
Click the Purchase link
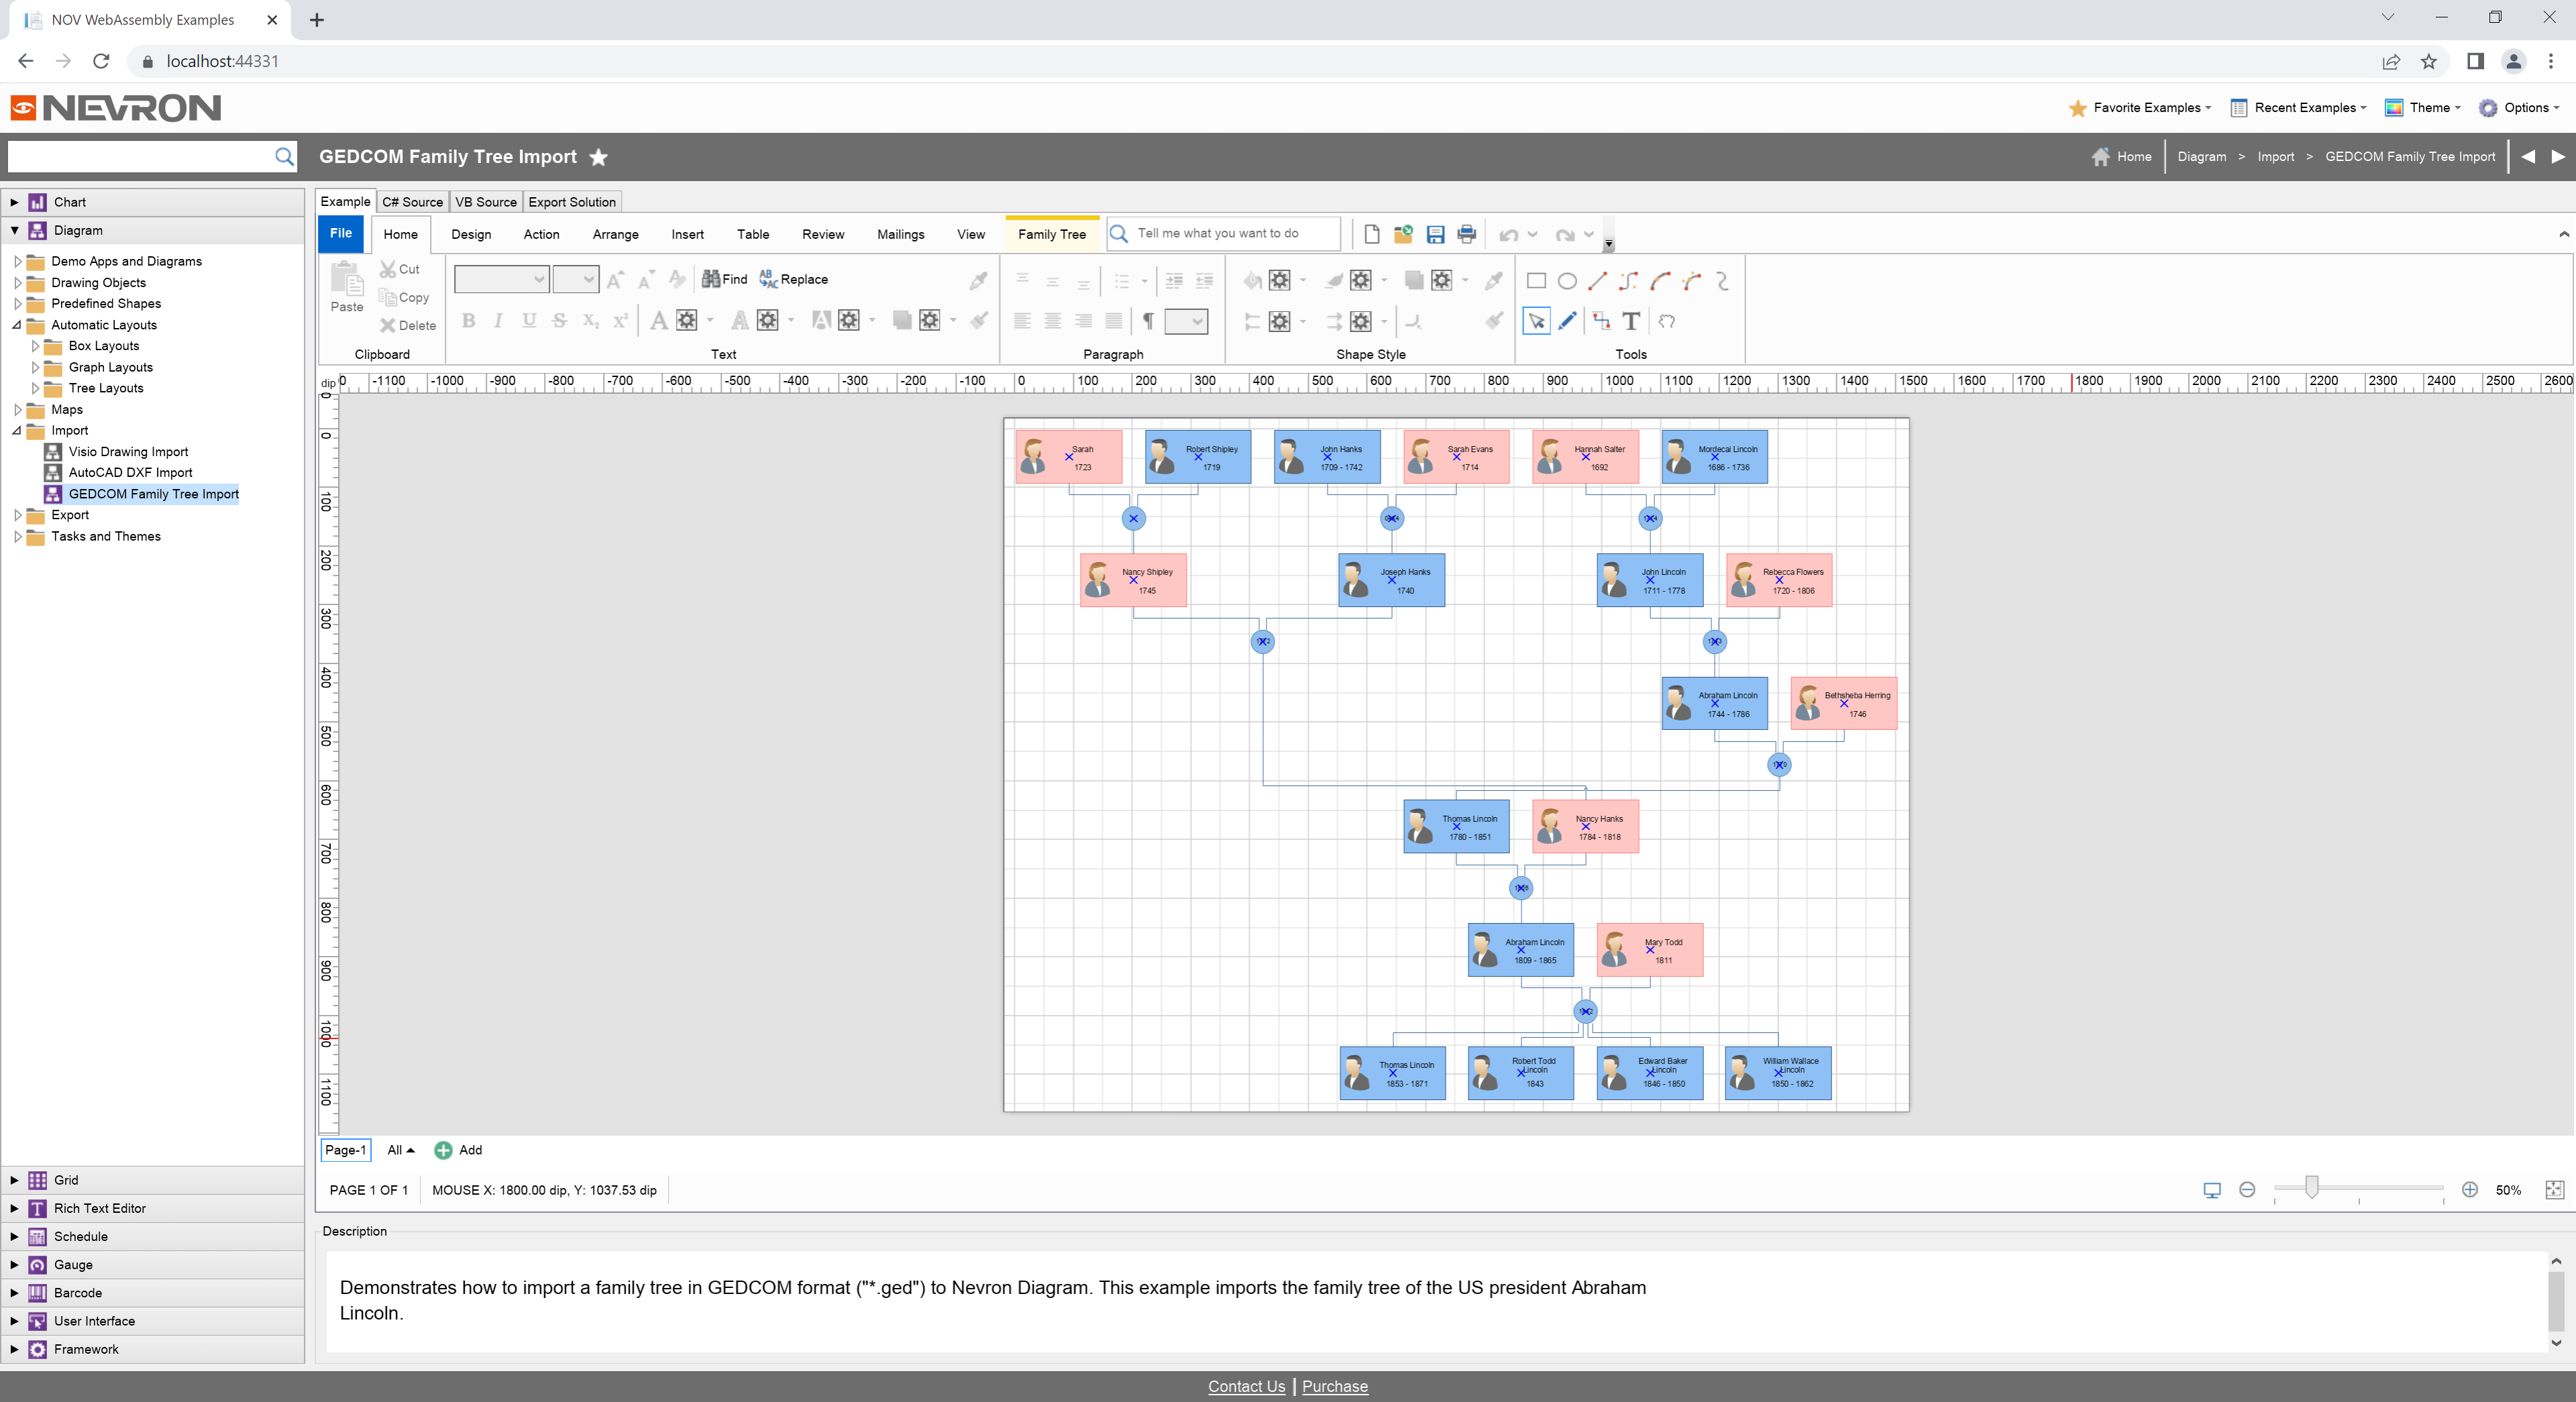tap(1334, 1386)
